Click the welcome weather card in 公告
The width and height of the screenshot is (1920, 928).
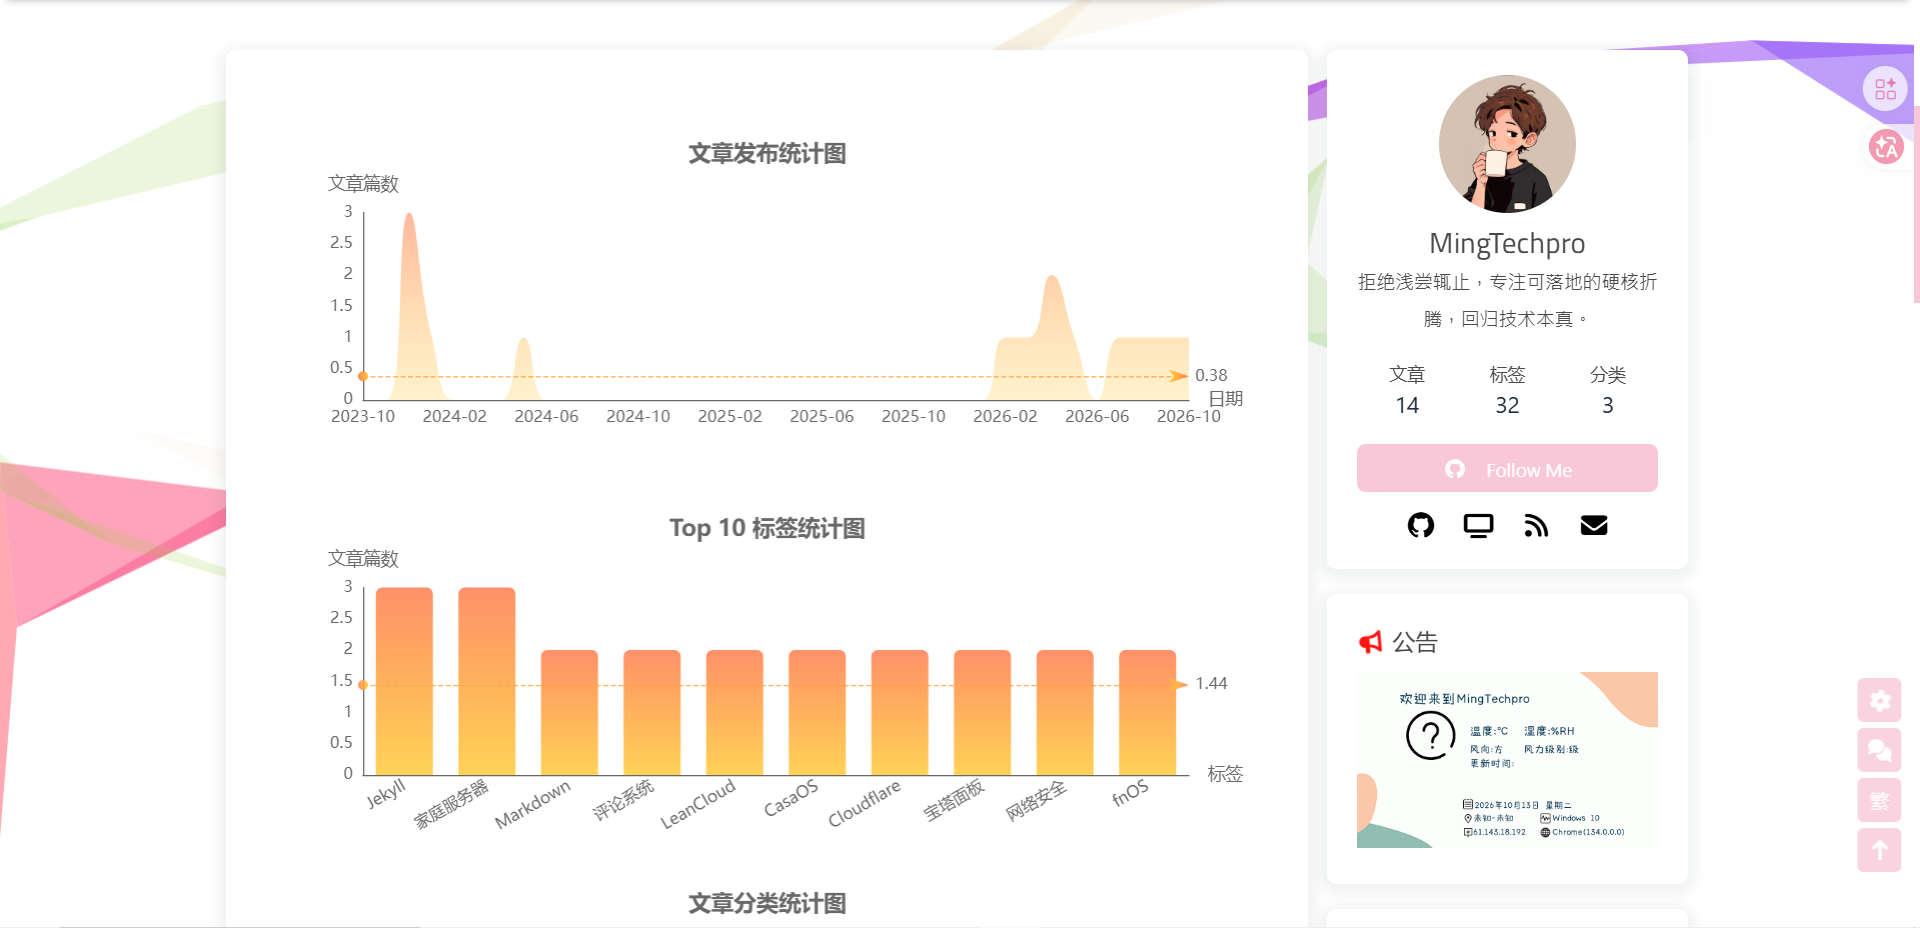click(x=1507, y=760)
